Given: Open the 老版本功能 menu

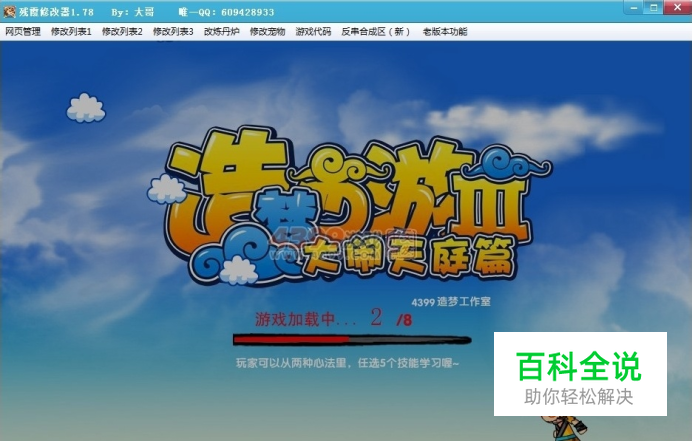Looking at the screenshot, I should tap(445, 32).
